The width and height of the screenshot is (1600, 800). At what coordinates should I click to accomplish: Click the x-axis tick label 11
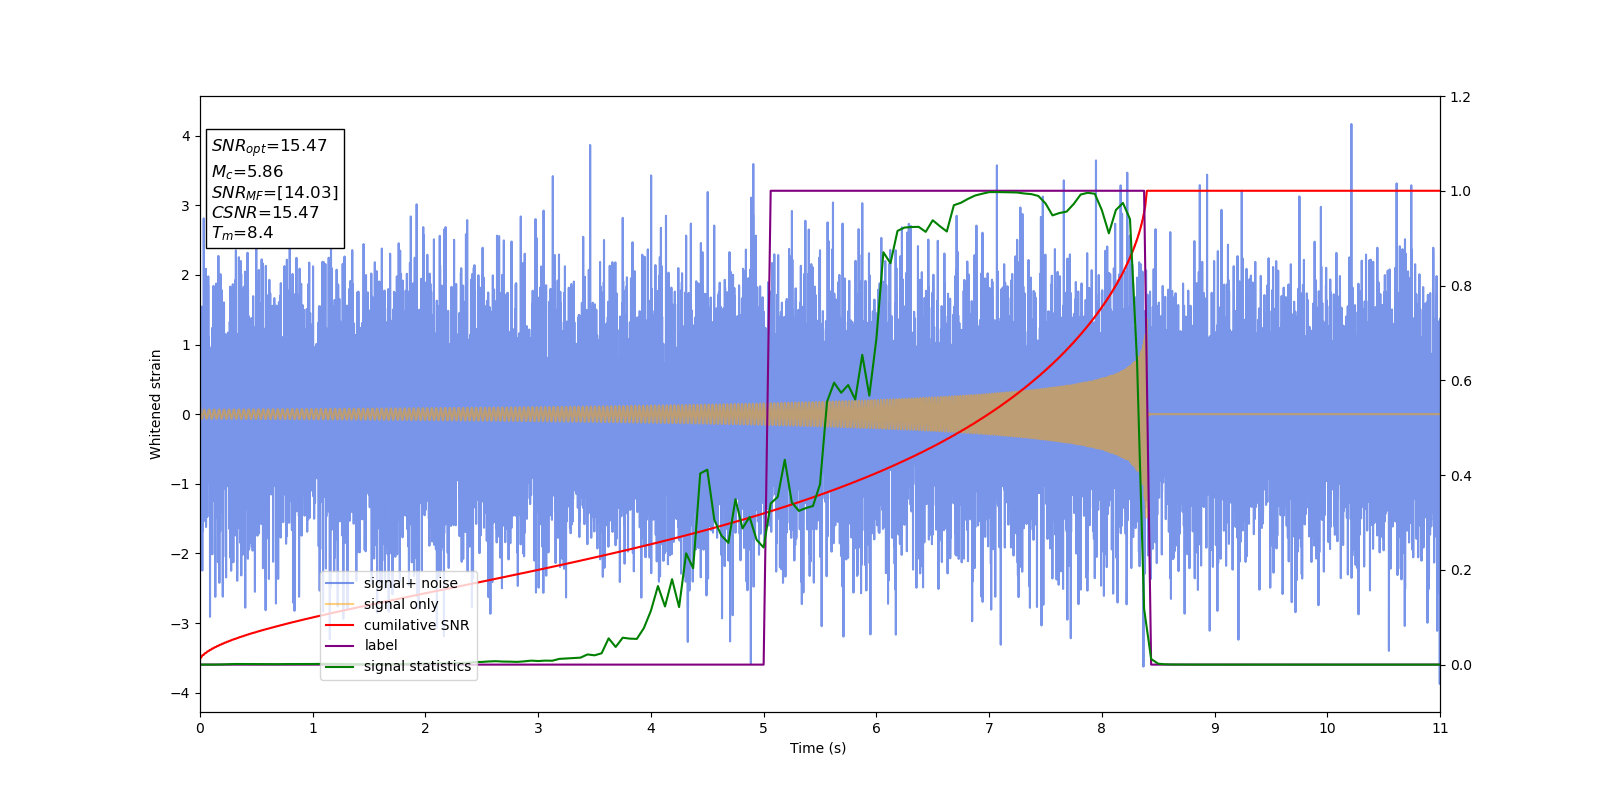pyautogui.click(x=1440, y=728)
